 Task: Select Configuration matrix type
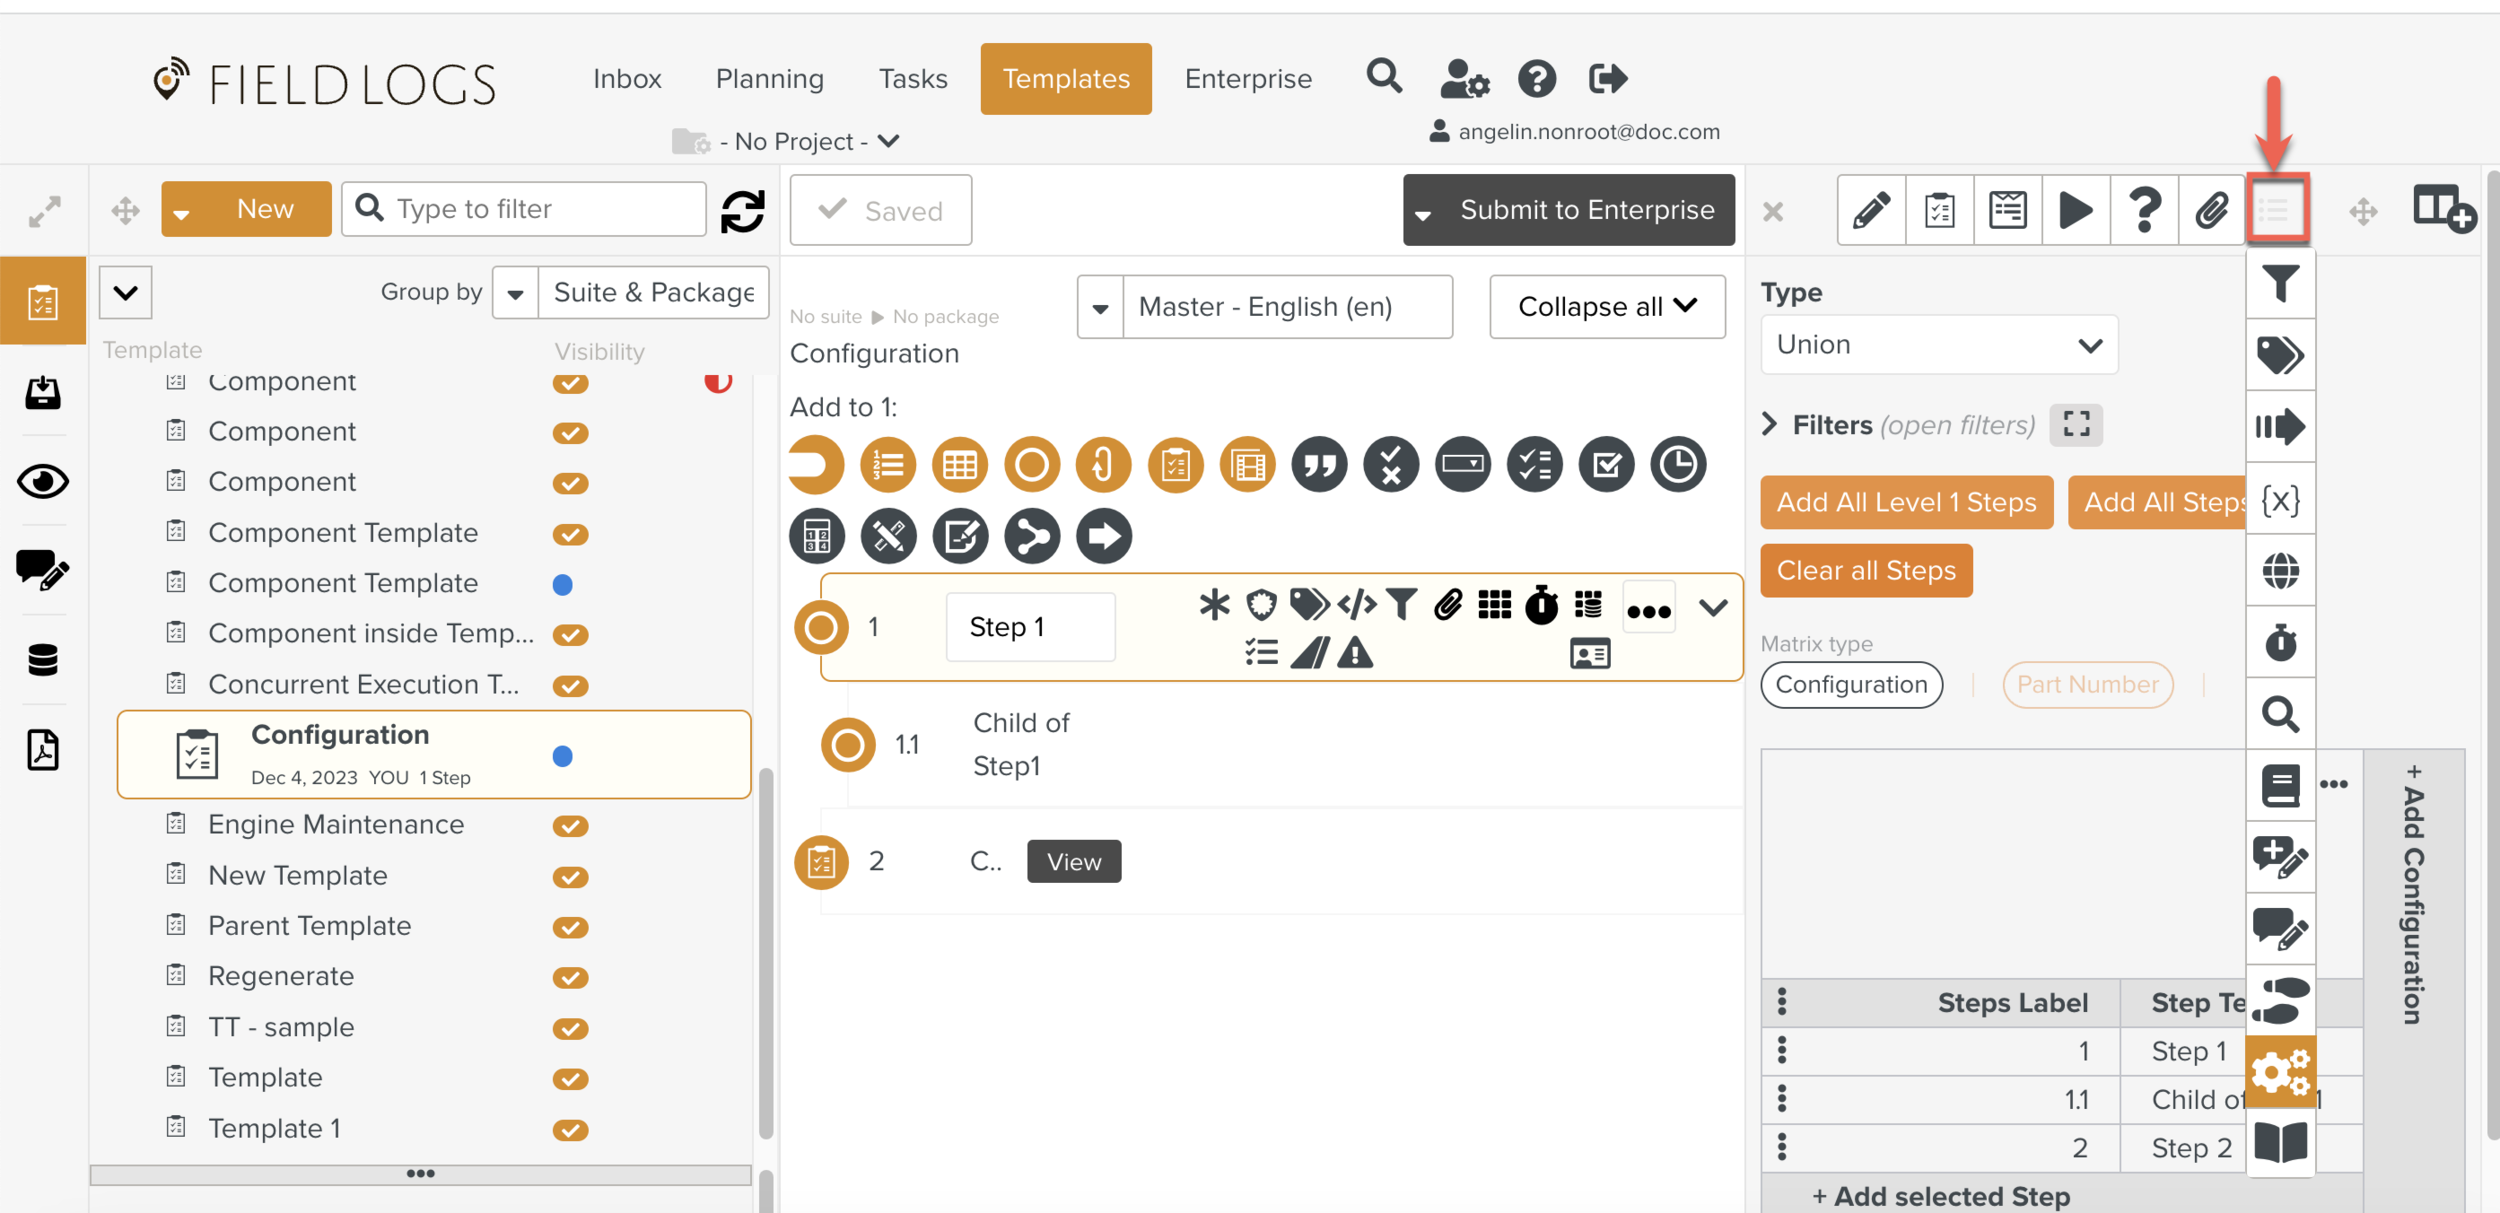pos(1851,685)
